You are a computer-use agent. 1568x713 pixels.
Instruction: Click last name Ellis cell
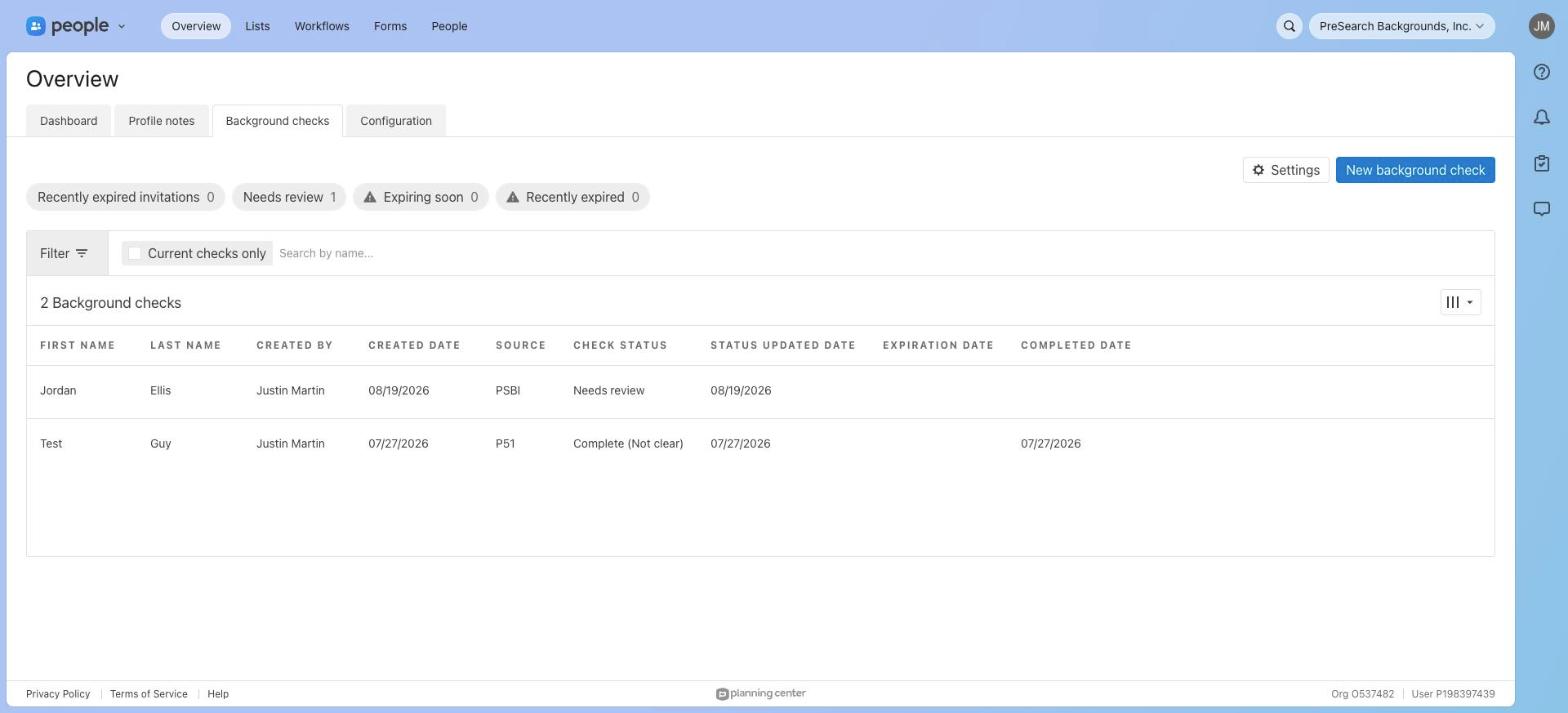pyautogui.click(x=160, y=391)
